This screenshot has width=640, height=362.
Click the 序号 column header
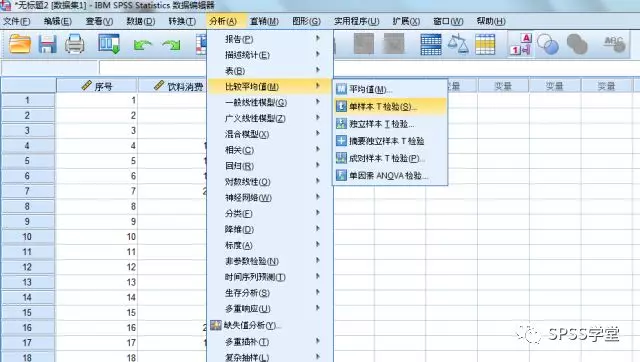click(x=97, y=86)
